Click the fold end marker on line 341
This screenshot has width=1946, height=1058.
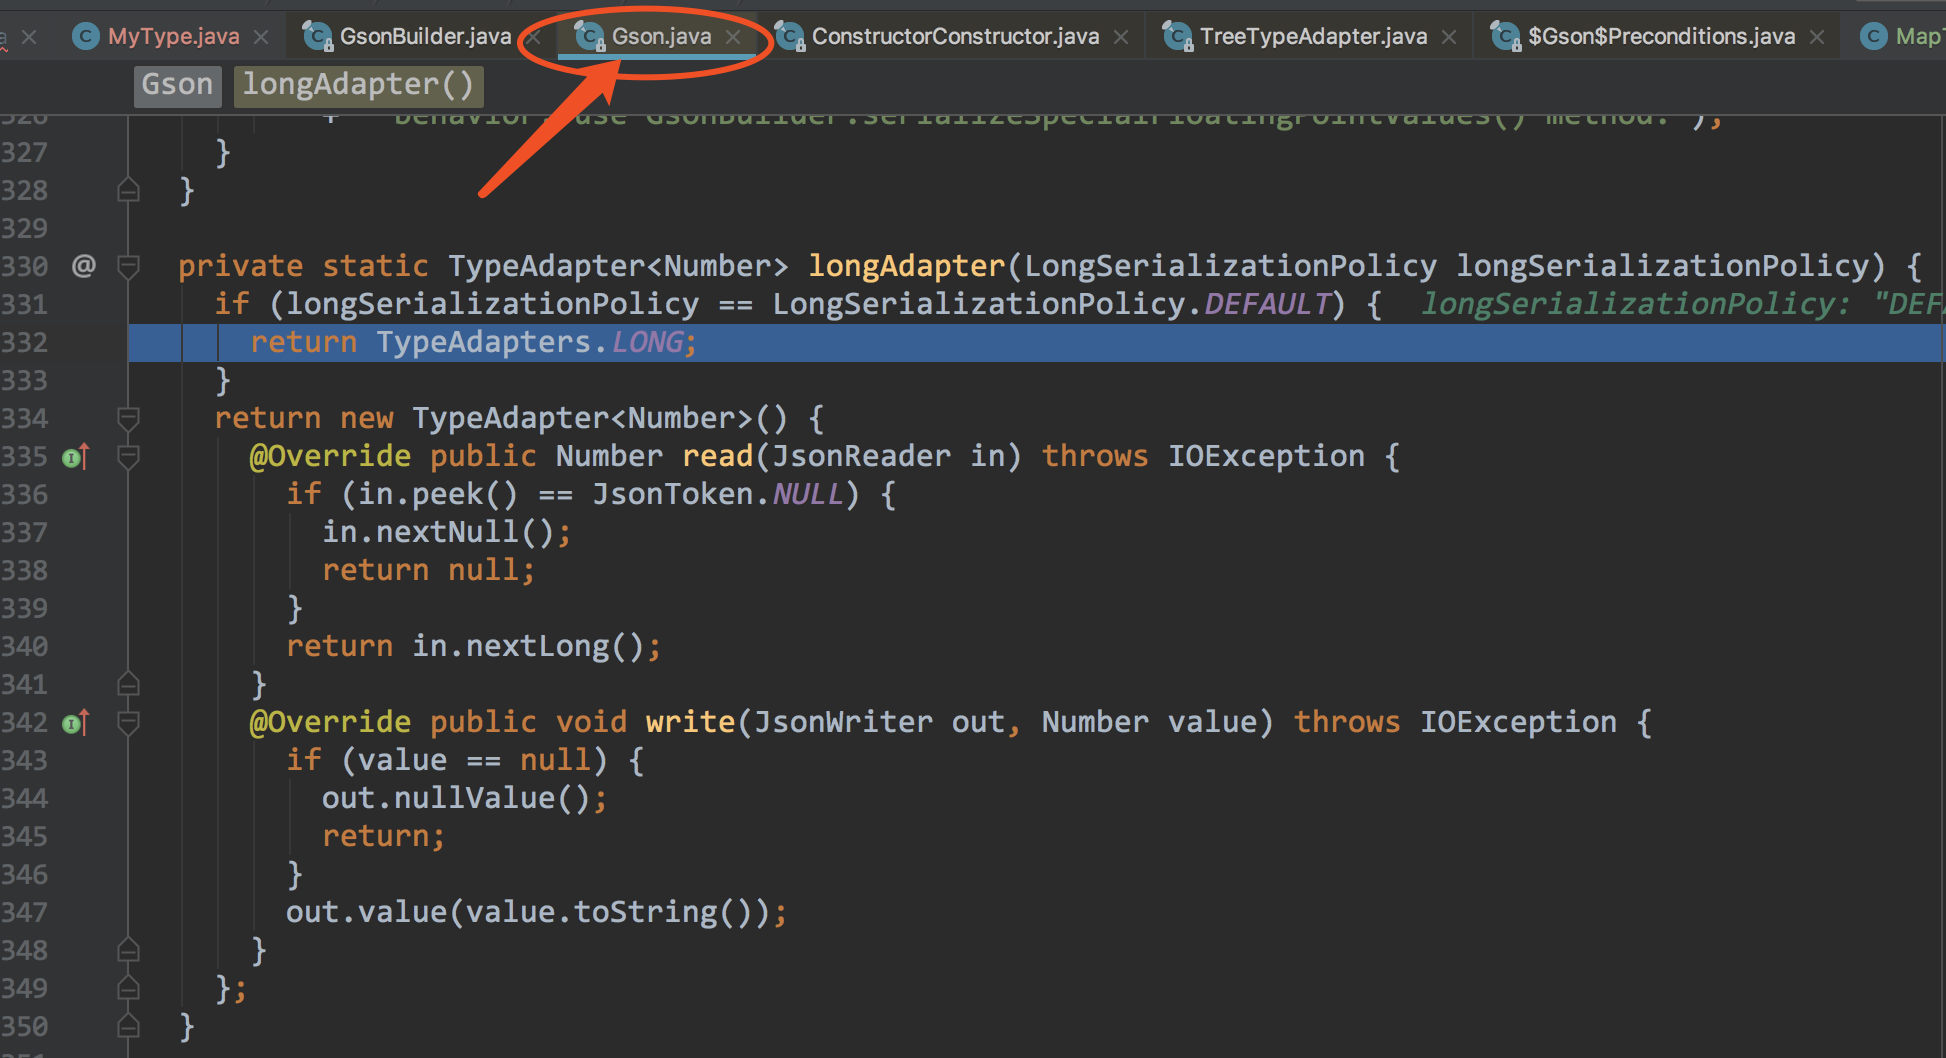point(128,684)
